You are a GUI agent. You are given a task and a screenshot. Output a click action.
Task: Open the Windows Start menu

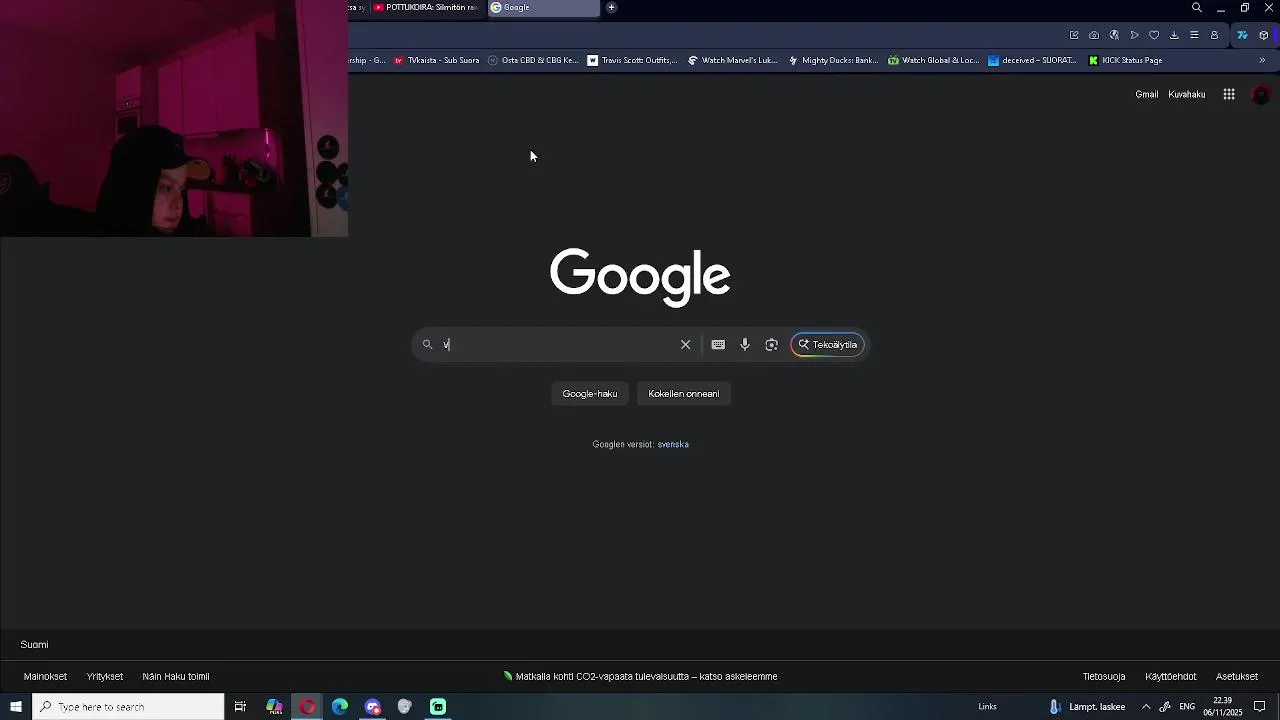[16, 707]
